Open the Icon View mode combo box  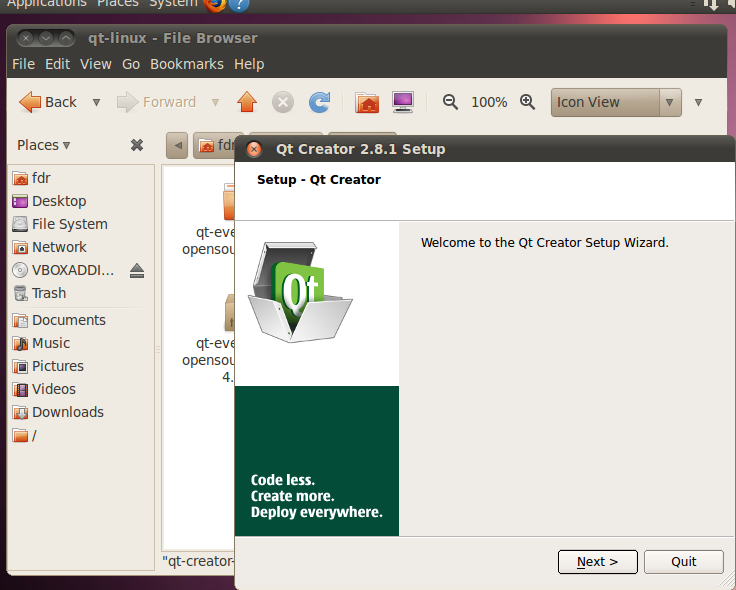coord(616,102)
